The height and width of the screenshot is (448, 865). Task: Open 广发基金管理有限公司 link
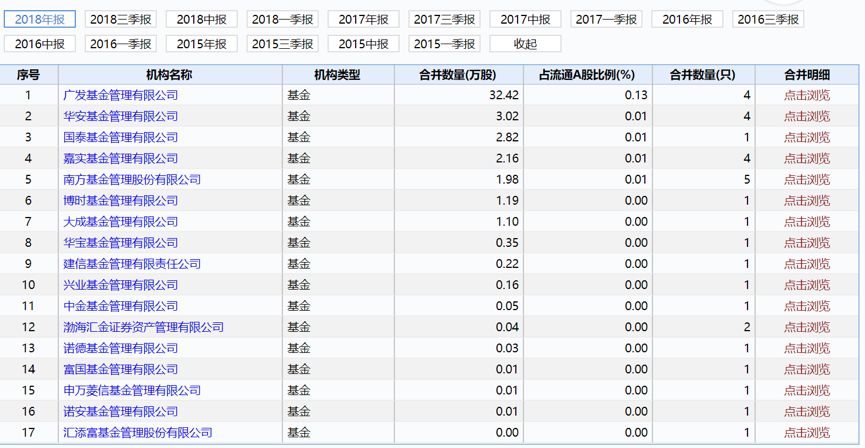121,95
